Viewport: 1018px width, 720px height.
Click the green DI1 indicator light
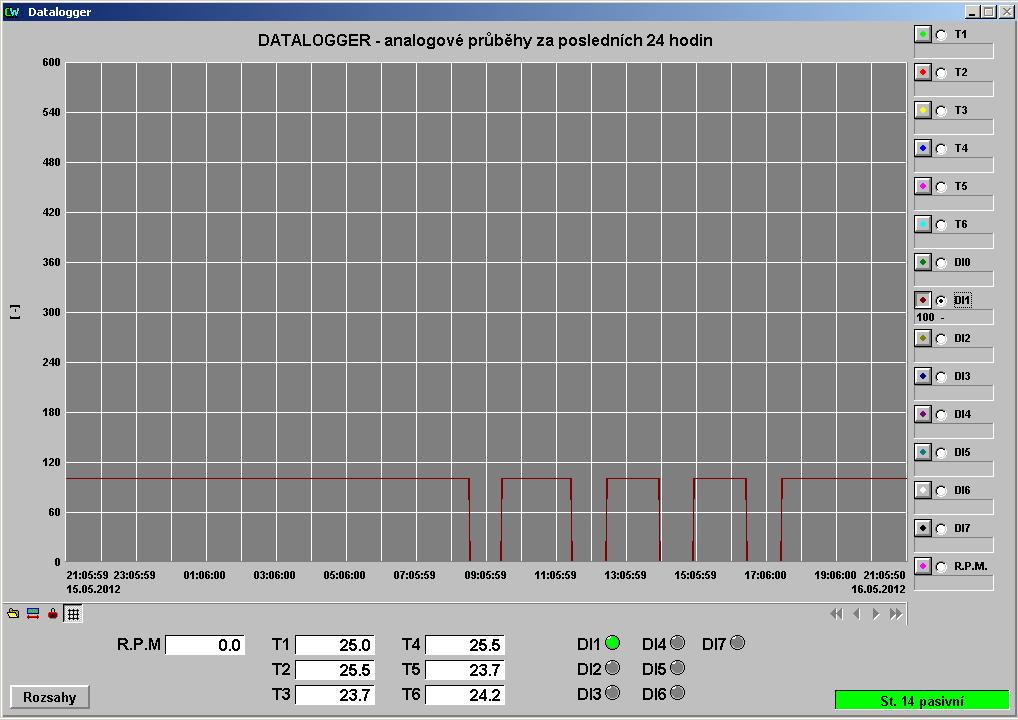coord(612,643)
